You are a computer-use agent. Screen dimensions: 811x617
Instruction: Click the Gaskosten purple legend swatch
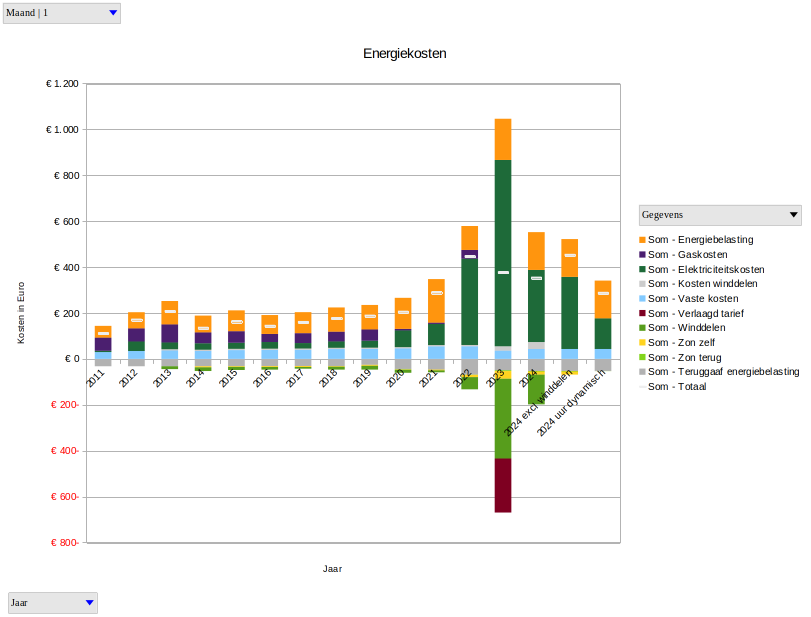tap(642, 255)
